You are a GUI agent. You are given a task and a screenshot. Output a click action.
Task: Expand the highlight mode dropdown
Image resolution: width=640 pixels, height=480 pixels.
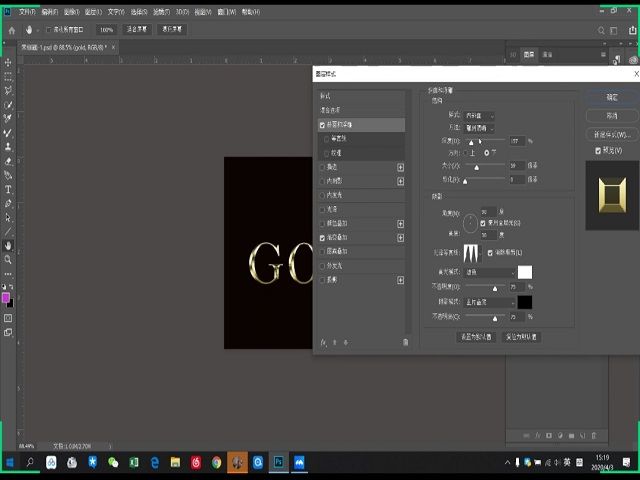(x=490, y=272)
